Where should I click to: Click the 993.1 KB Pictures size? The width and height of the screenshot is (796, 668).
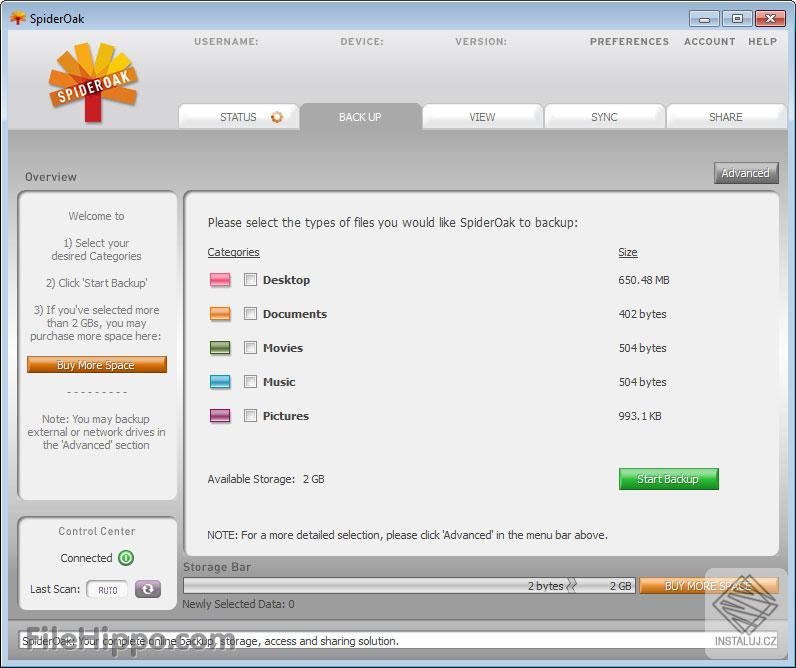[x=640, y=416]
